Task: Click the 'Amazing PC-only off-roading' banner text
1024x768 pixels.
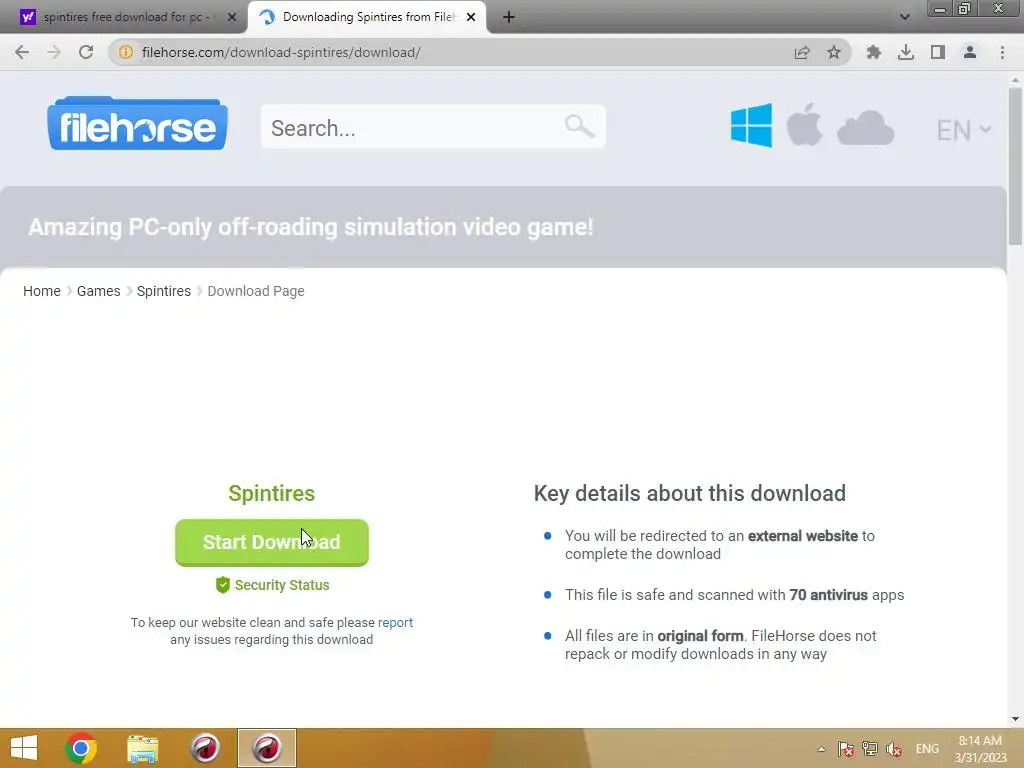Action: coord(311,227)
